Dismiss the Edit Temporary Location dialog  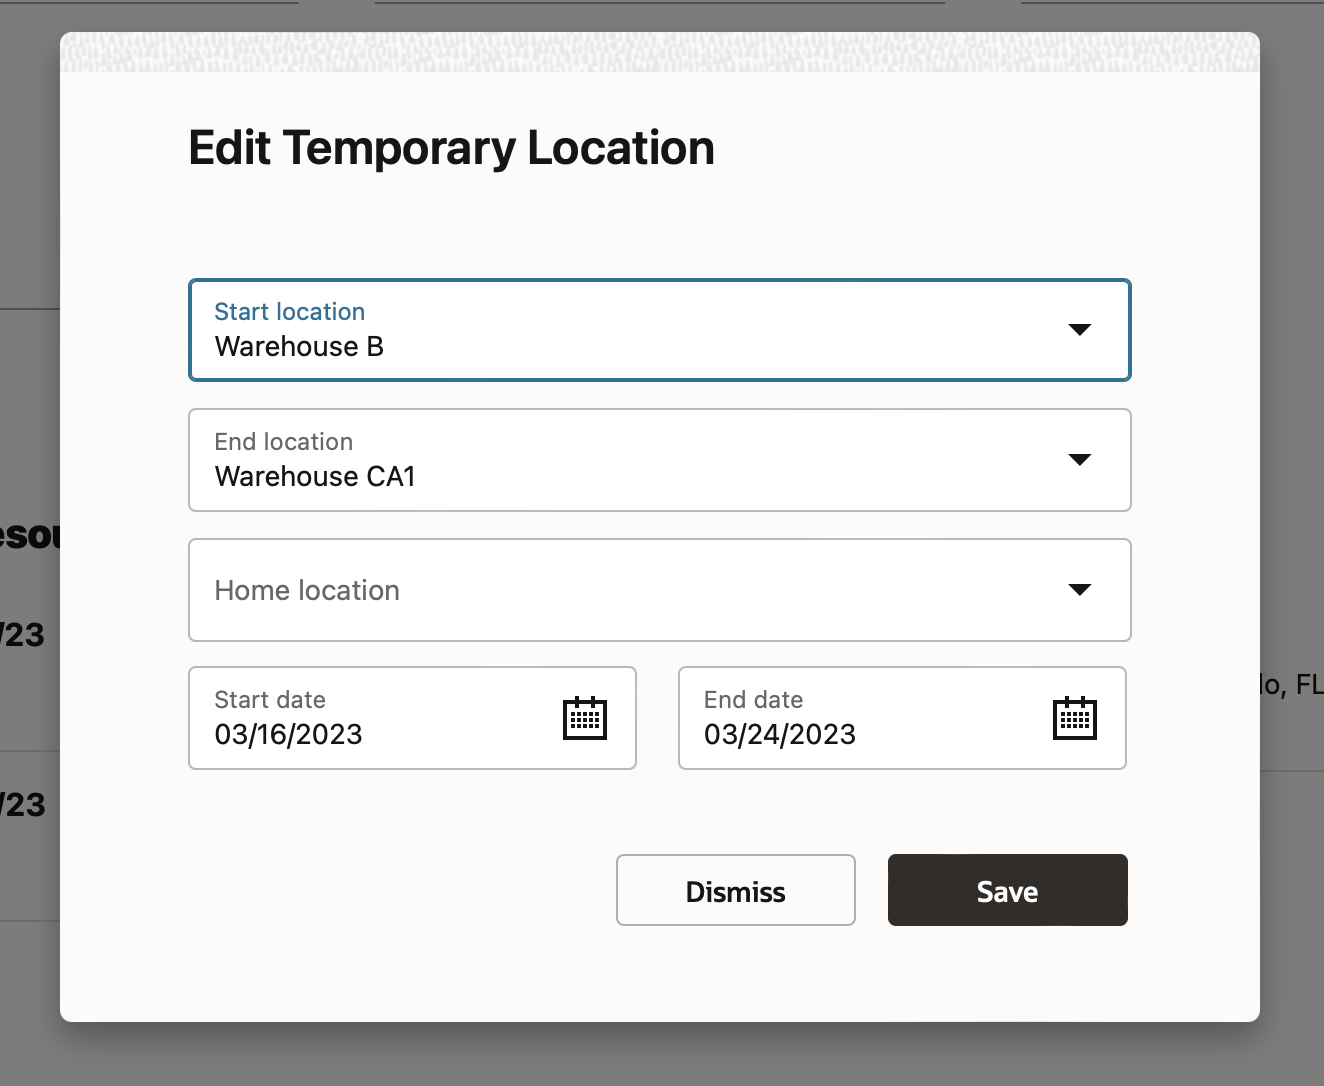coord(735,891)
